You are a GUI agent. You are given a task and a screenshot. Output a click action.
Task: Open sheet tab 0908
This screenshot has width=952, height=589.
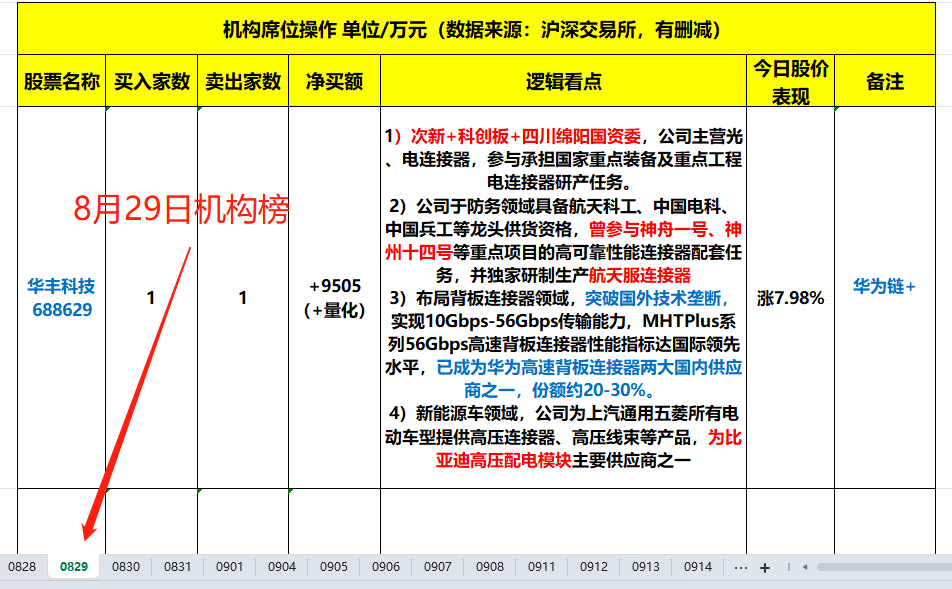[490, 567]
